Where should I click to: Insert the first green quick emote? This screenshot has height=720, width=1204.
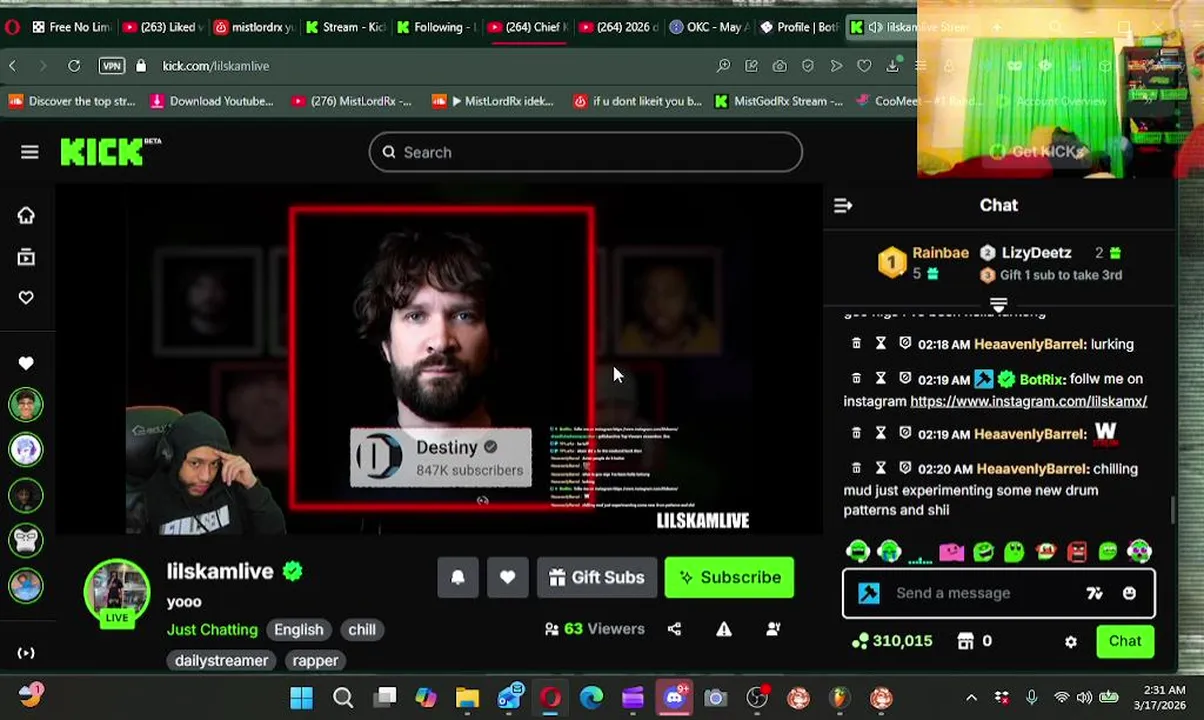click(x=857, y=551)
